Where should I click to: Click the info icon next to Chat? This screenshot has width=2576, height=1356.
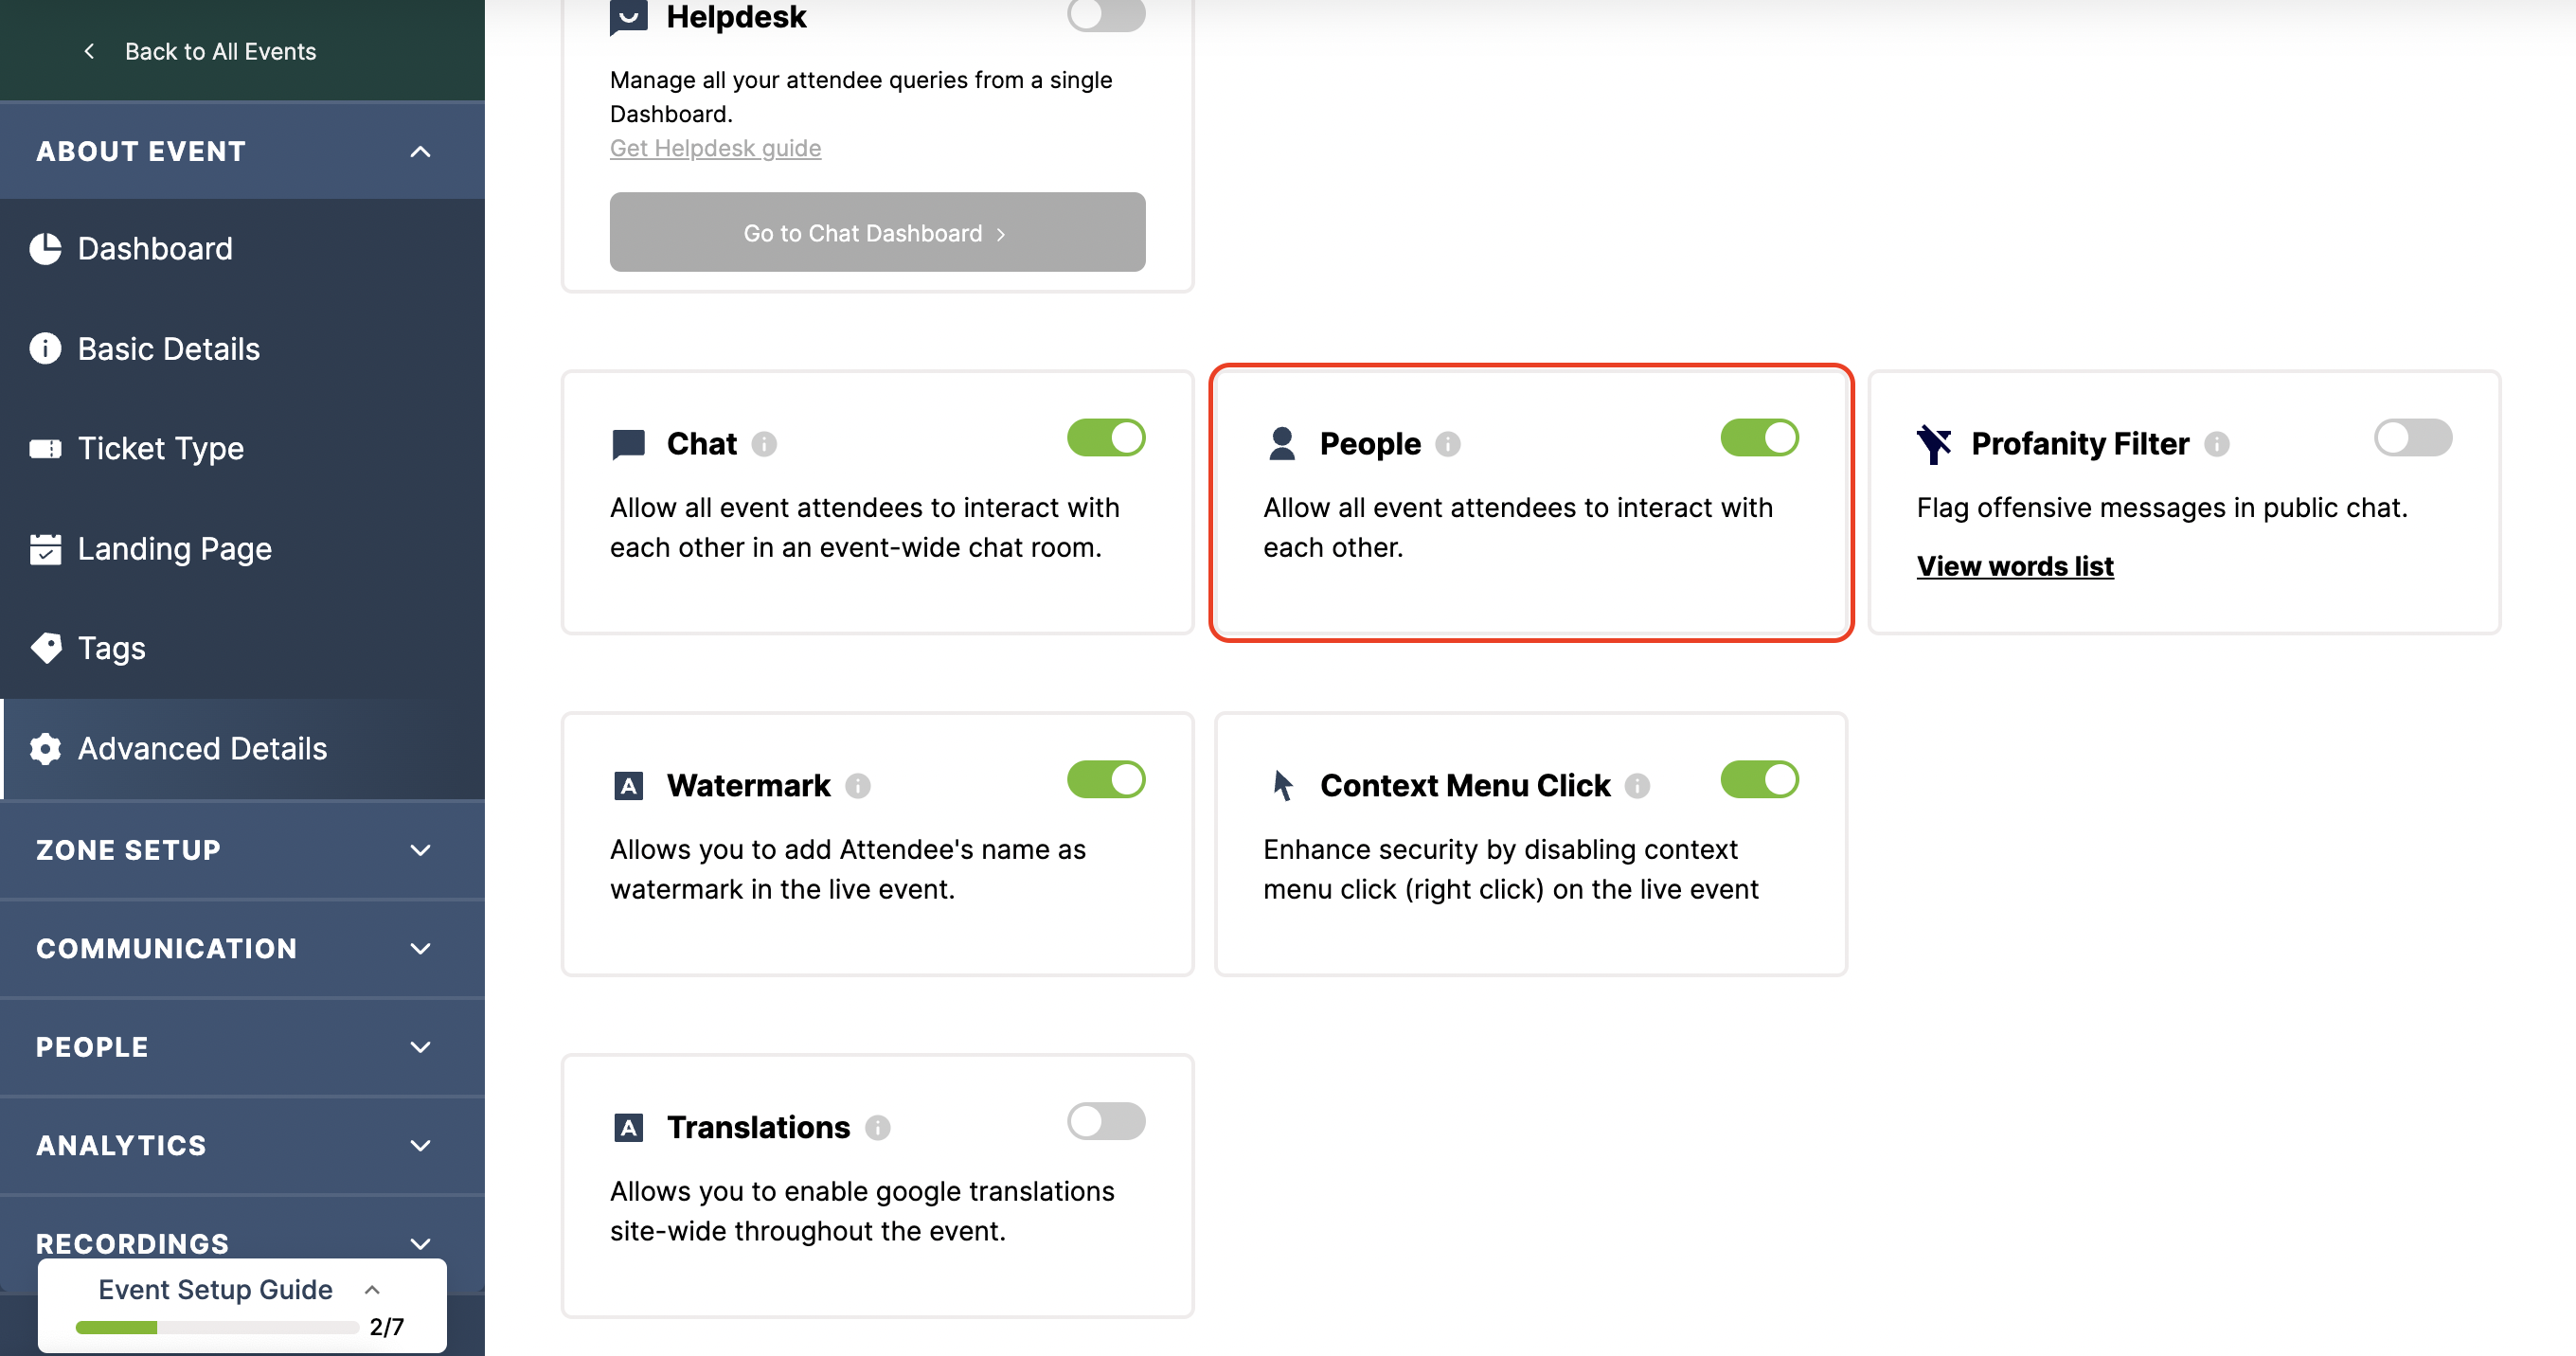coord(764,444)
